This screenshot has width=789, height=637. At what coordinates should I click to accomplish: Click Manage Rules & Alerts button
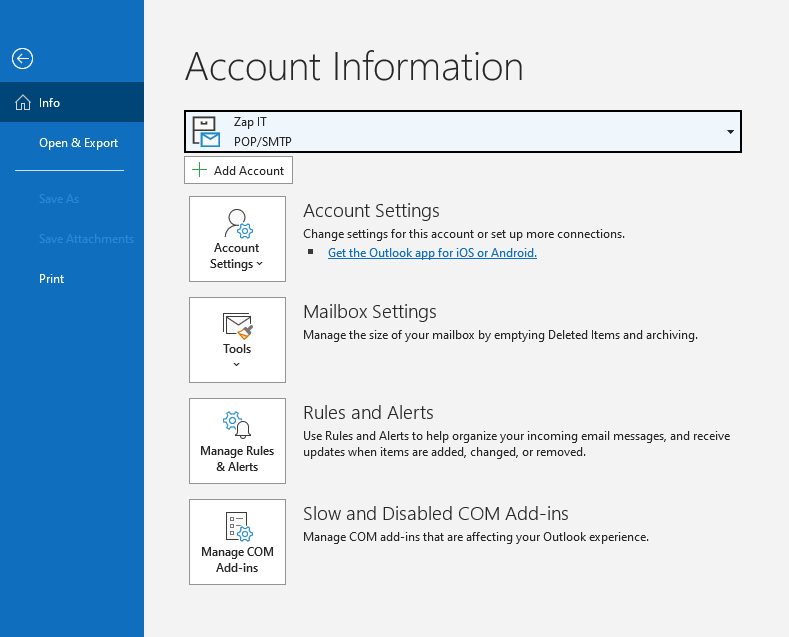[x=238, y=441]
